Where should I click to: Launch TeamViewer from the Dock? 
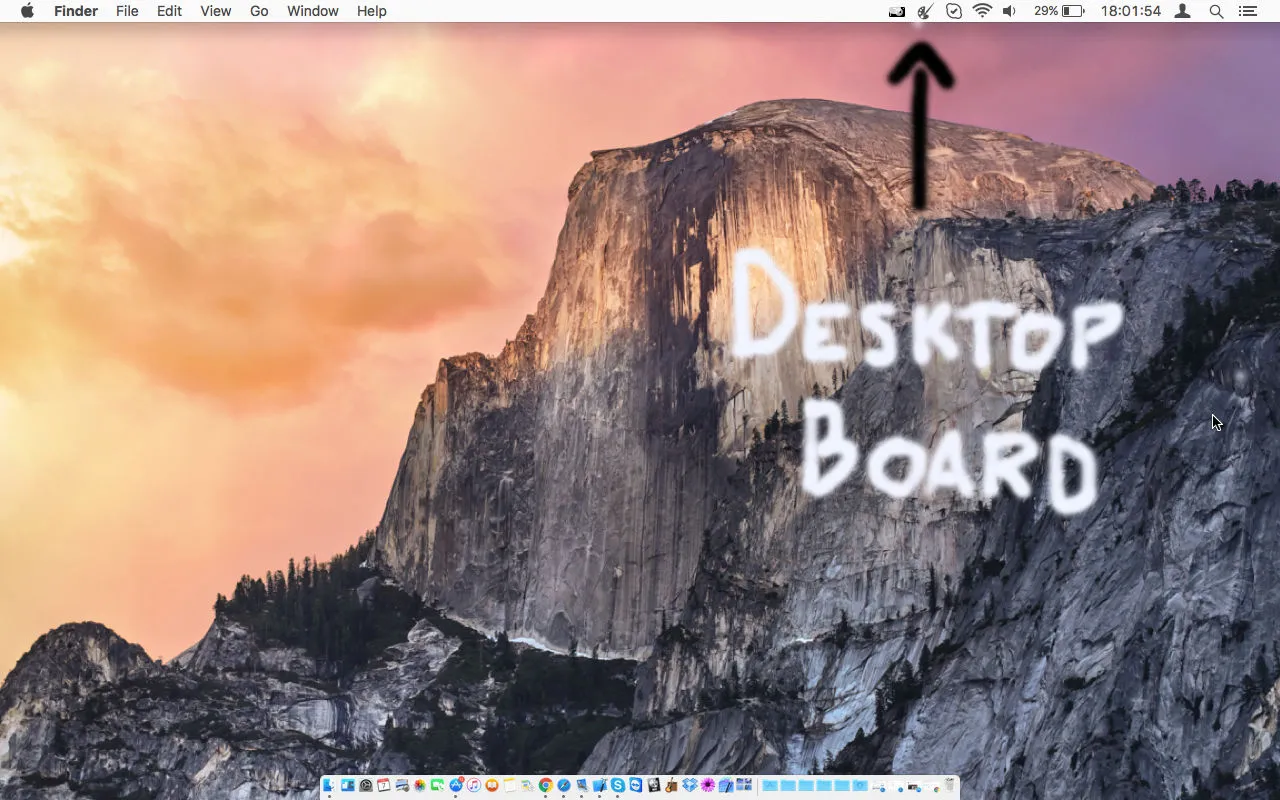636,786
